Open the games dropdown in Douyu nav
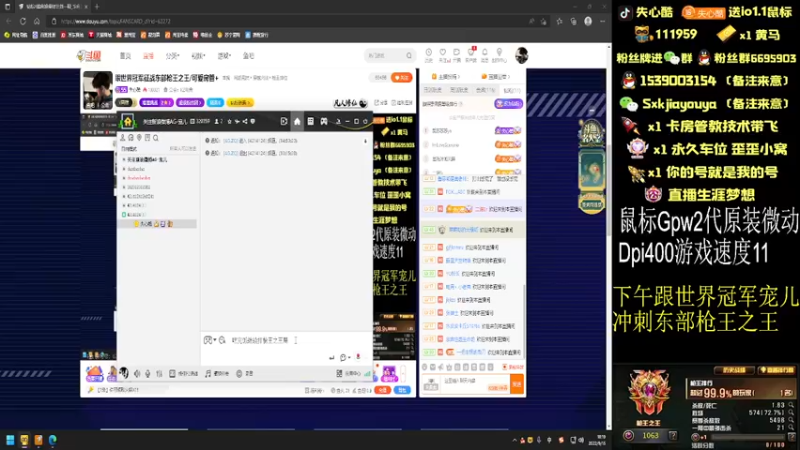Viewport: 800px width, 450px height. (224, 56)
